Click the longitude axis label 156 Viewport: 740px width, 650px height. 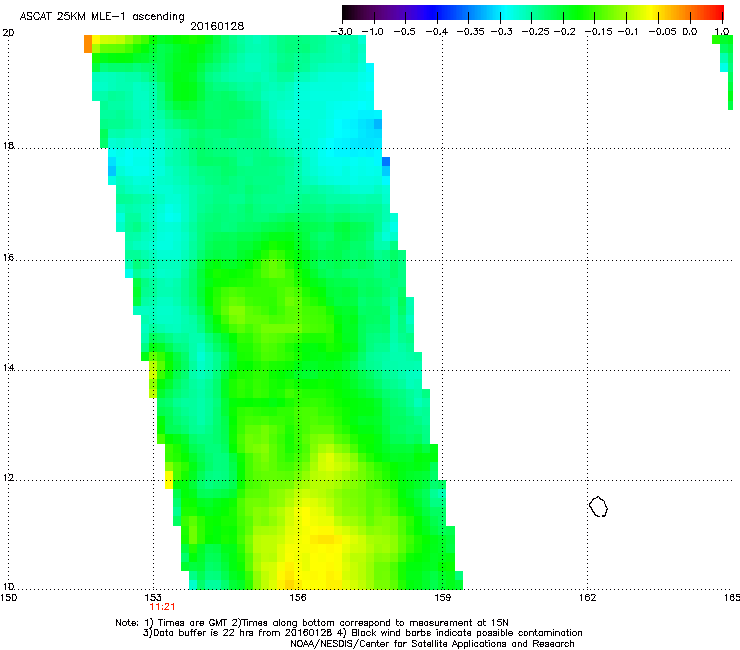click(x=298, y=598)
